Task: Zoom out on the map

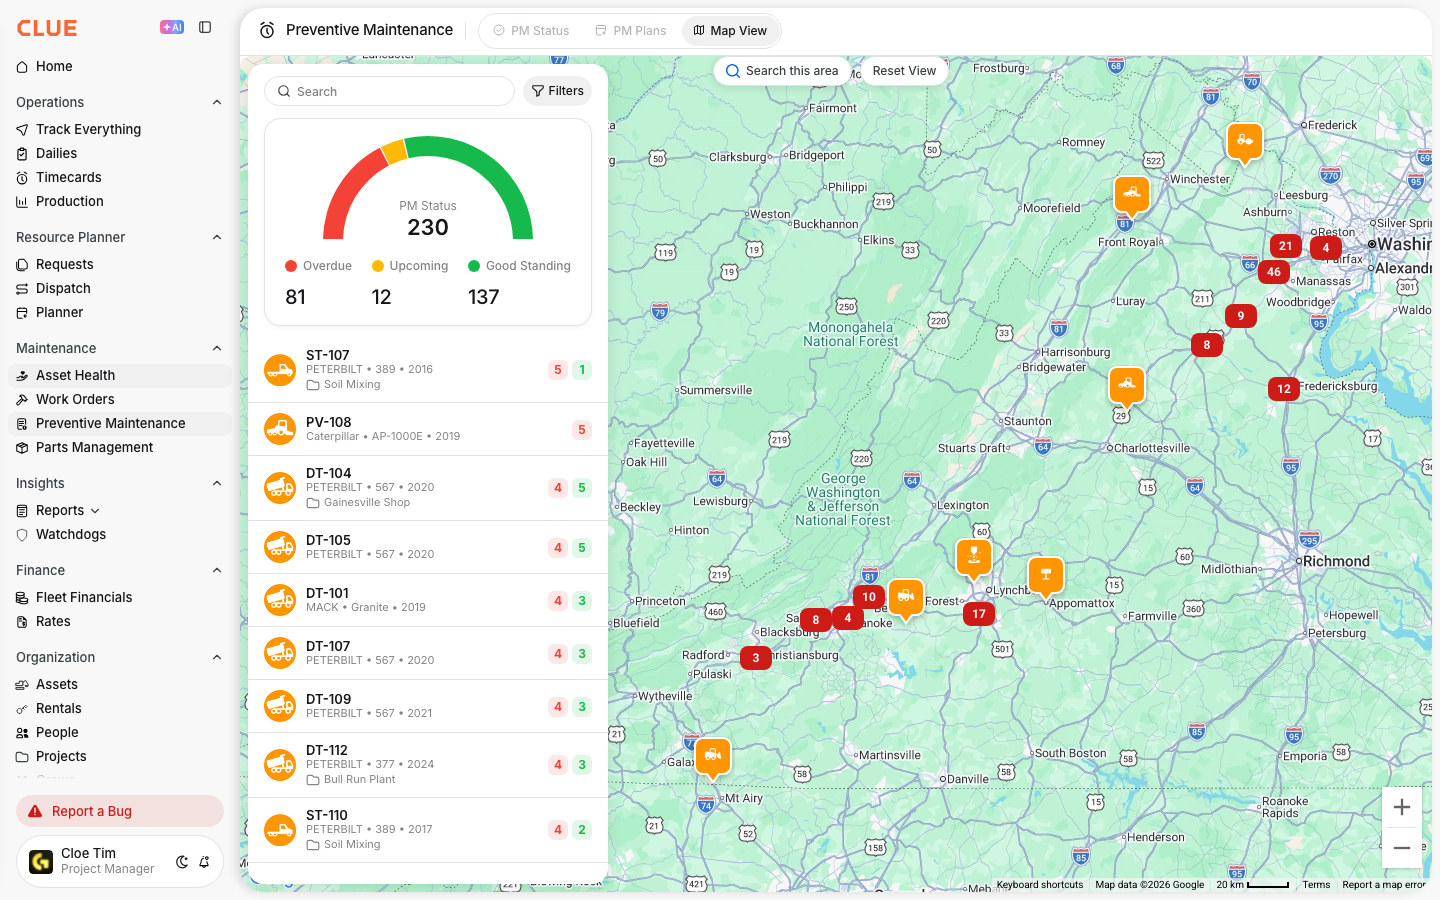Action: (x=1402, y=848)
